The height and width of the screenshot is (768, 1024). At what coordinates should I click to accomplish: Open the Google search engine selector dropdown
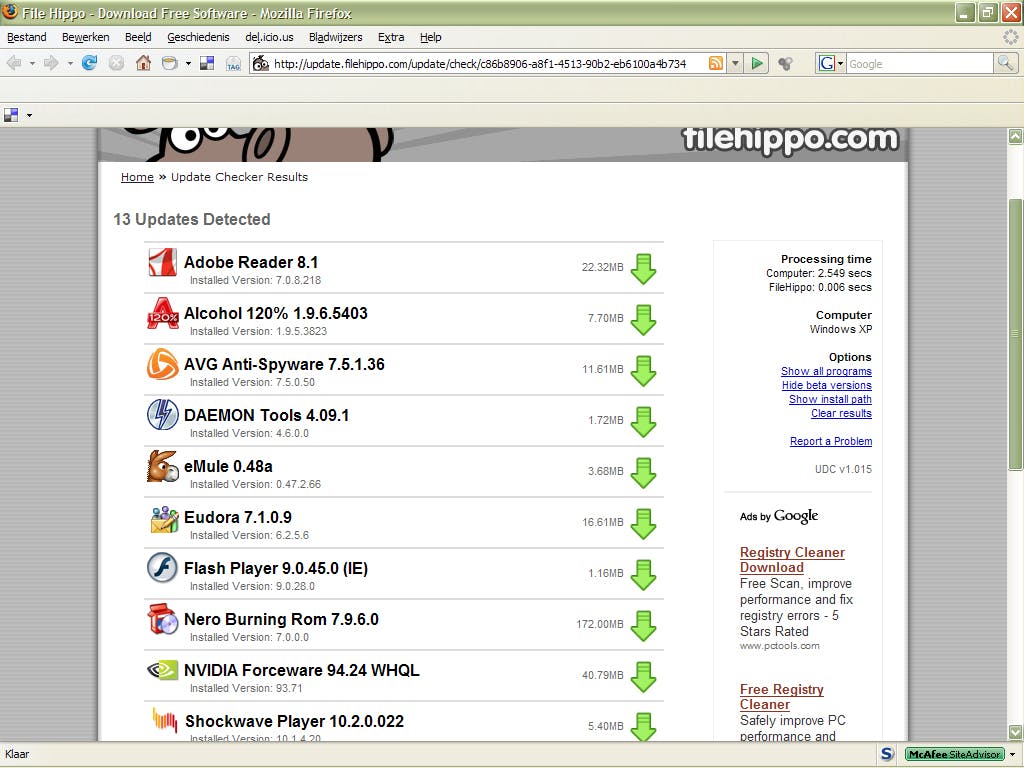click(x=840, y=63)
